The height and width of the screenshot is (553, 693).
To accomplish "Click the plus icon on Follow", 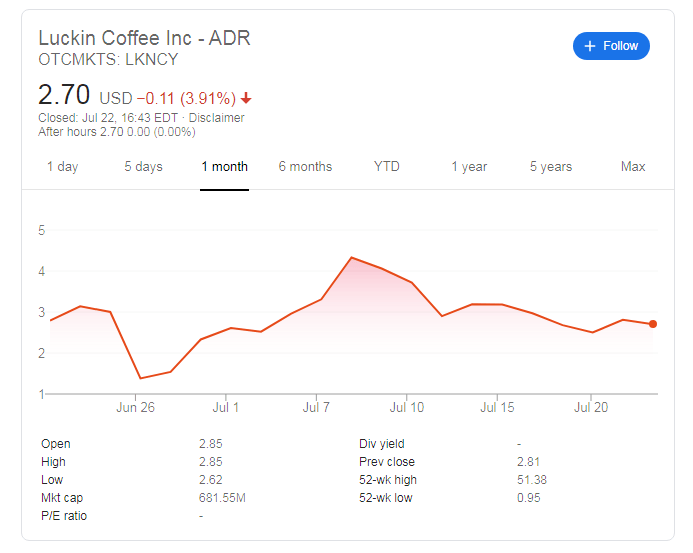I will click(590, 46).
